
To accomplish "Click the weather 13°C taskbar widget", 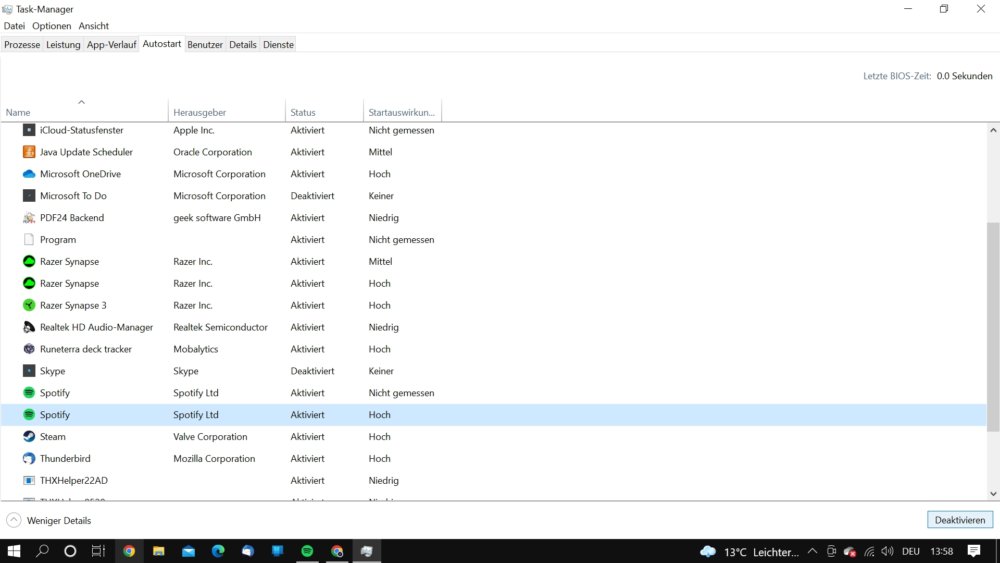I will click(x=749, y=552).
